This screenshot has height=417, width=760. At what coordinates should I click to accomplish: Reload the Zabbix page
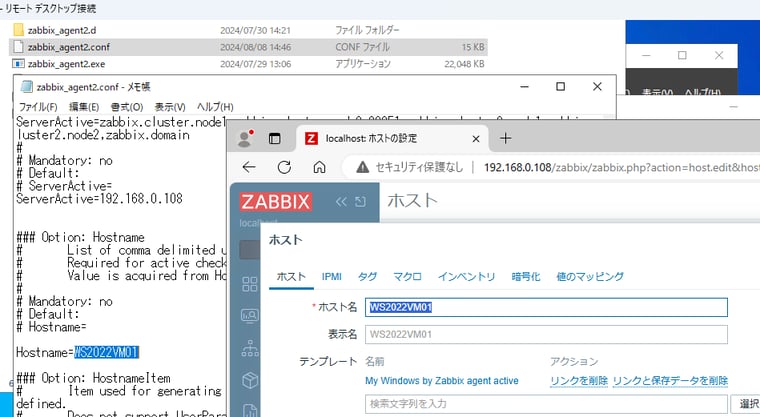click(284, 167)
